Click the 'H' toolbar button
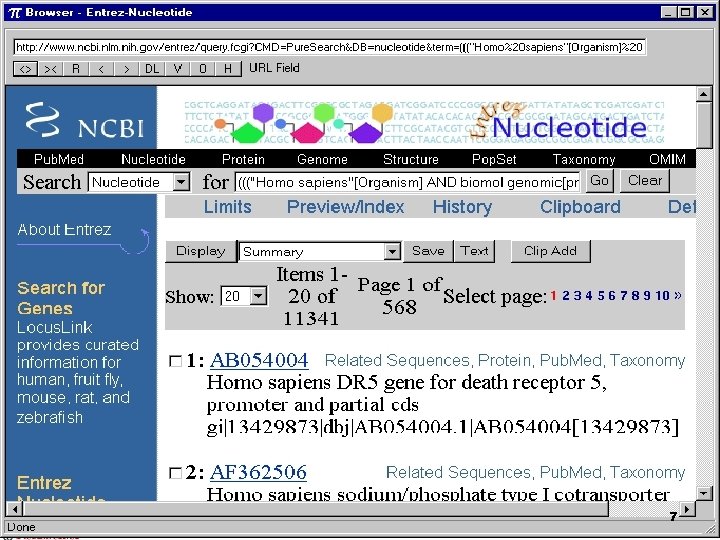The width and height of the screenshot is (720, 540). (228, 69)
